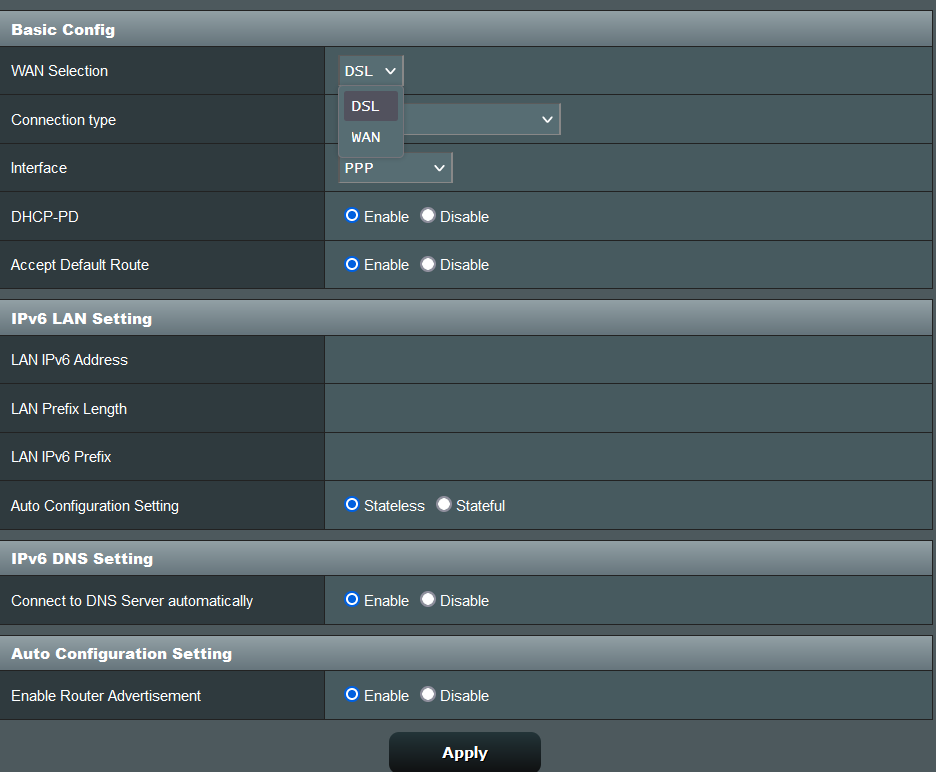Disable Connect to DNS Server automatically
Image resolution: width=936 pixels, height=772 pixels.
pos(428,600)
